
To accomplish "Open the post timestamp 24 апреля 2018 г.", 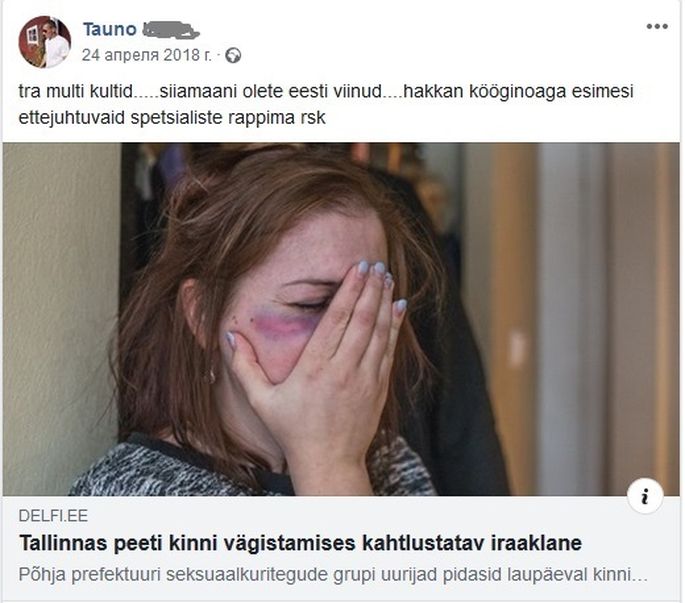I will point(146,55).
